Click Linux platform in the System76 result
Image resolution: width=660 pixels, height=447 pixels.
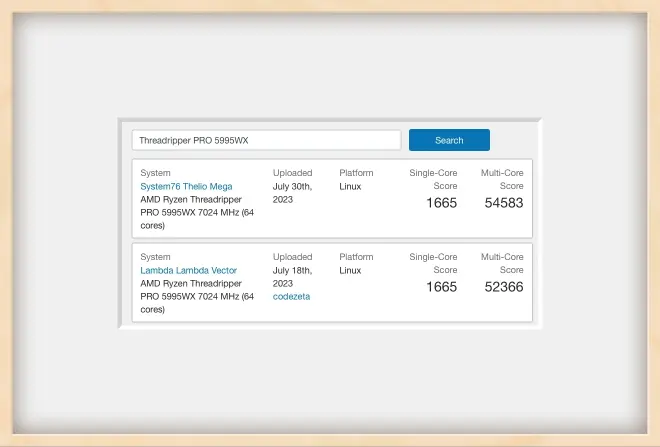[350, 186]
